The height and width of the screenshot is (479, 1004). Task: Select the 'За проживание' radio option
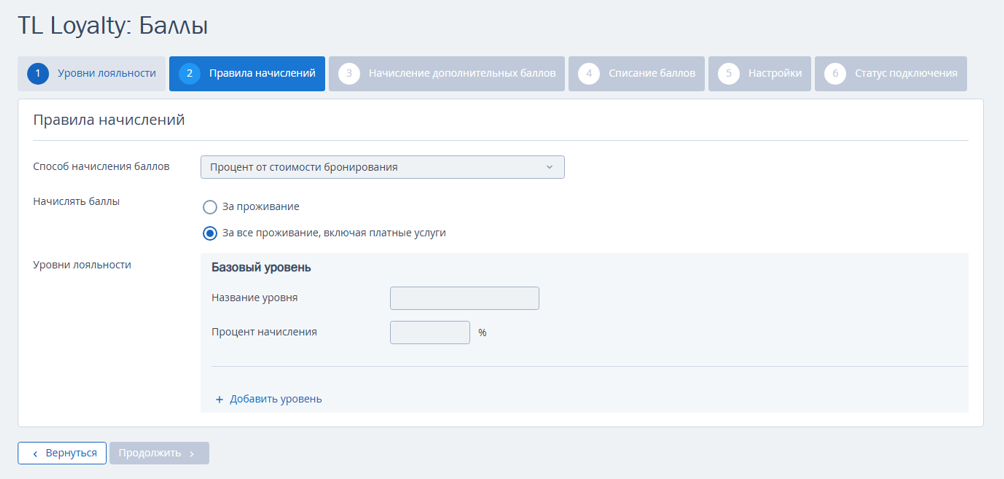click(251, 207)
